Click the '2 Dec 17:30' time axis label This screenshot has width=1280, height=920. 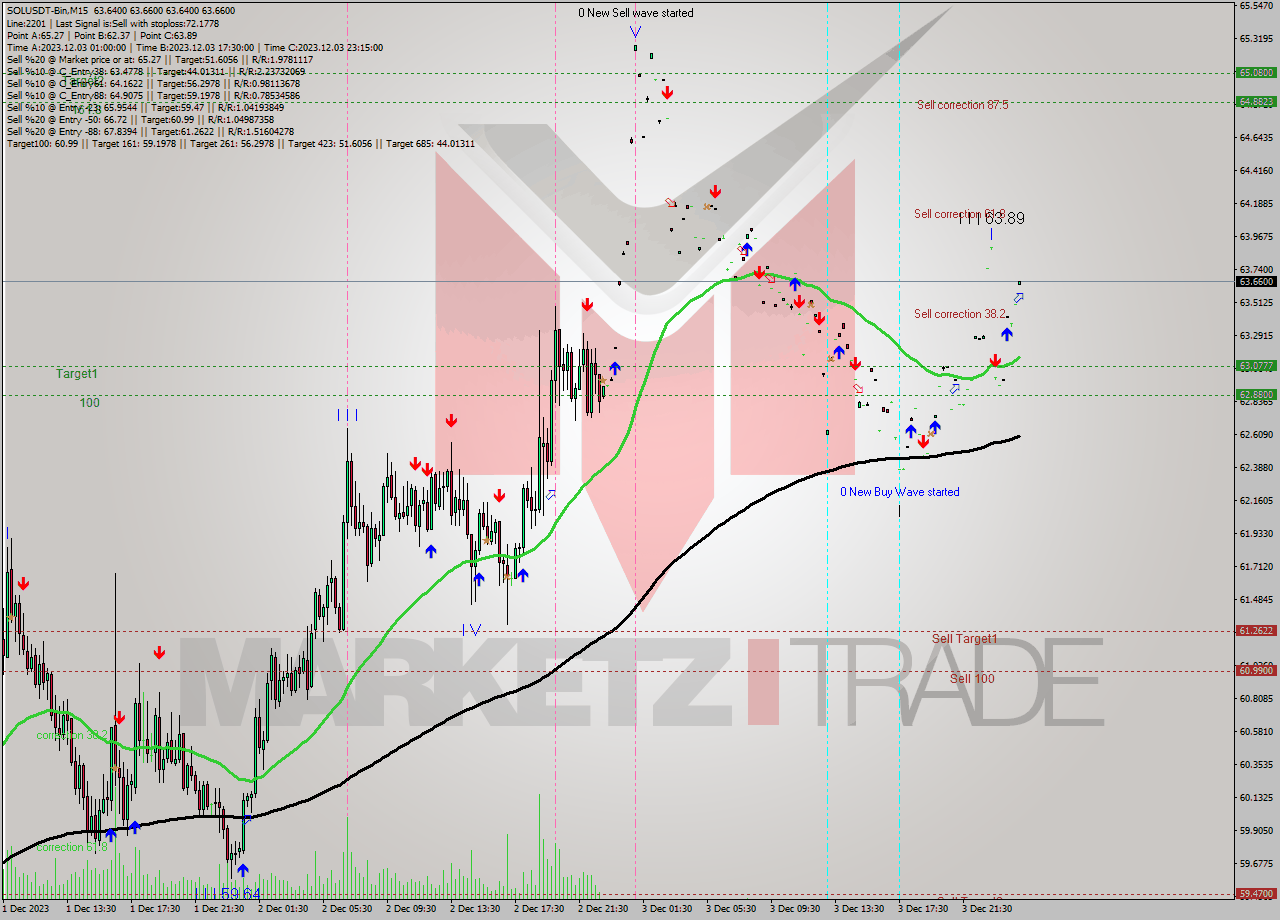540,909
